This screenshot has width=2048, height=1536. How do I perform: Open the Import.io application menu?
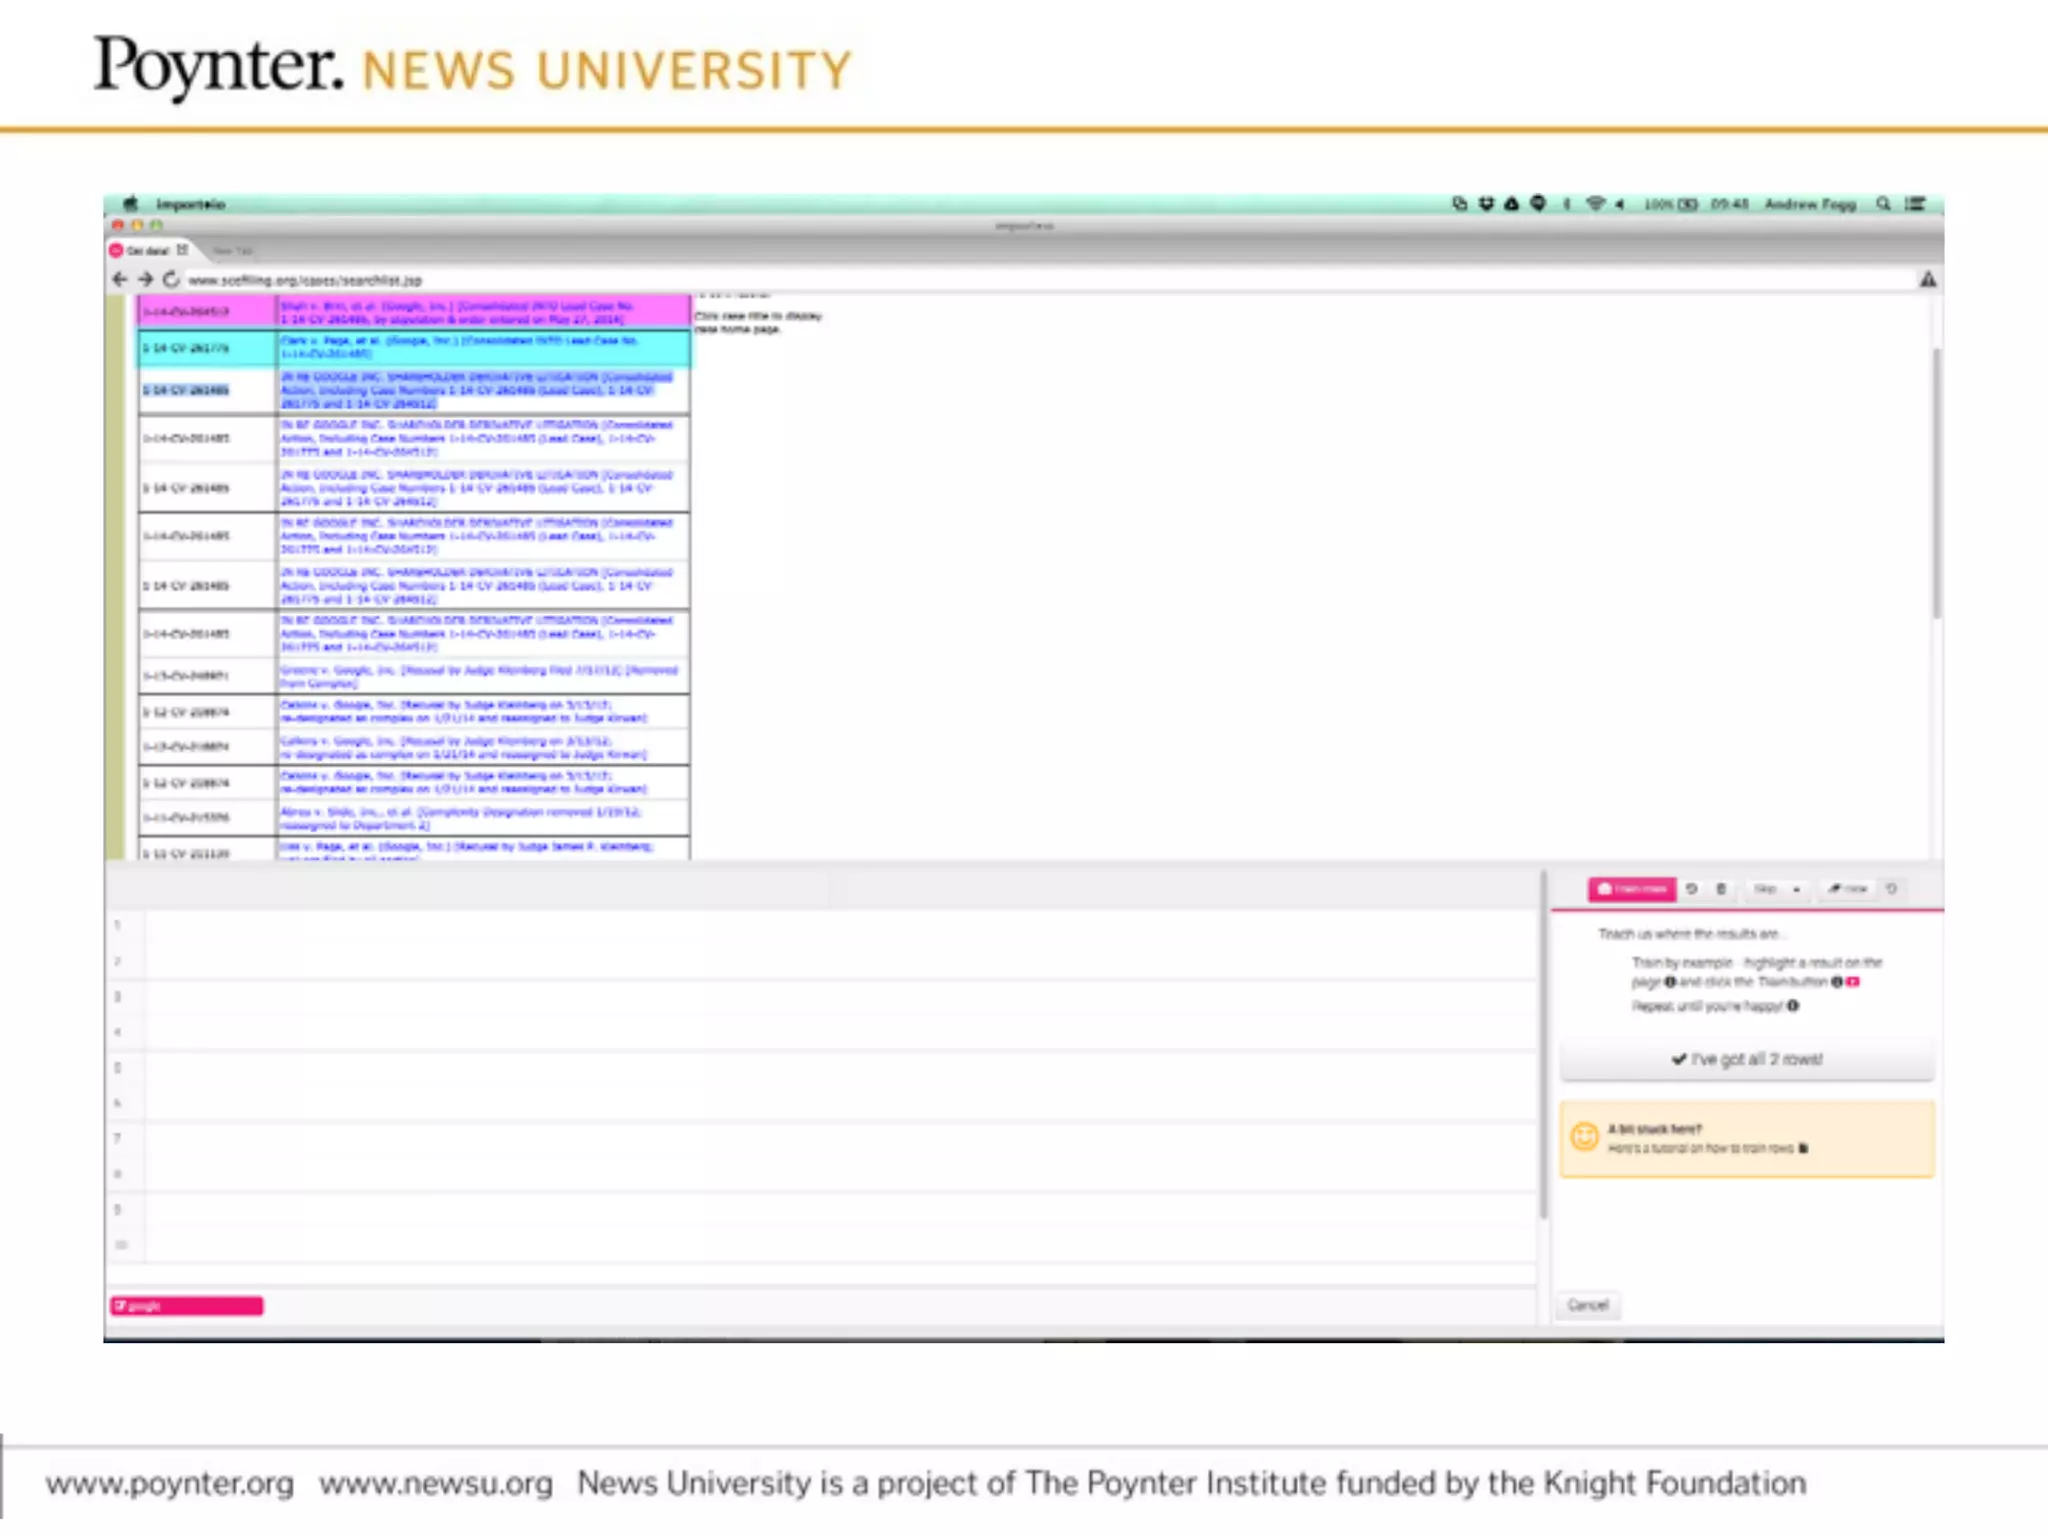[x=190, y=204]
